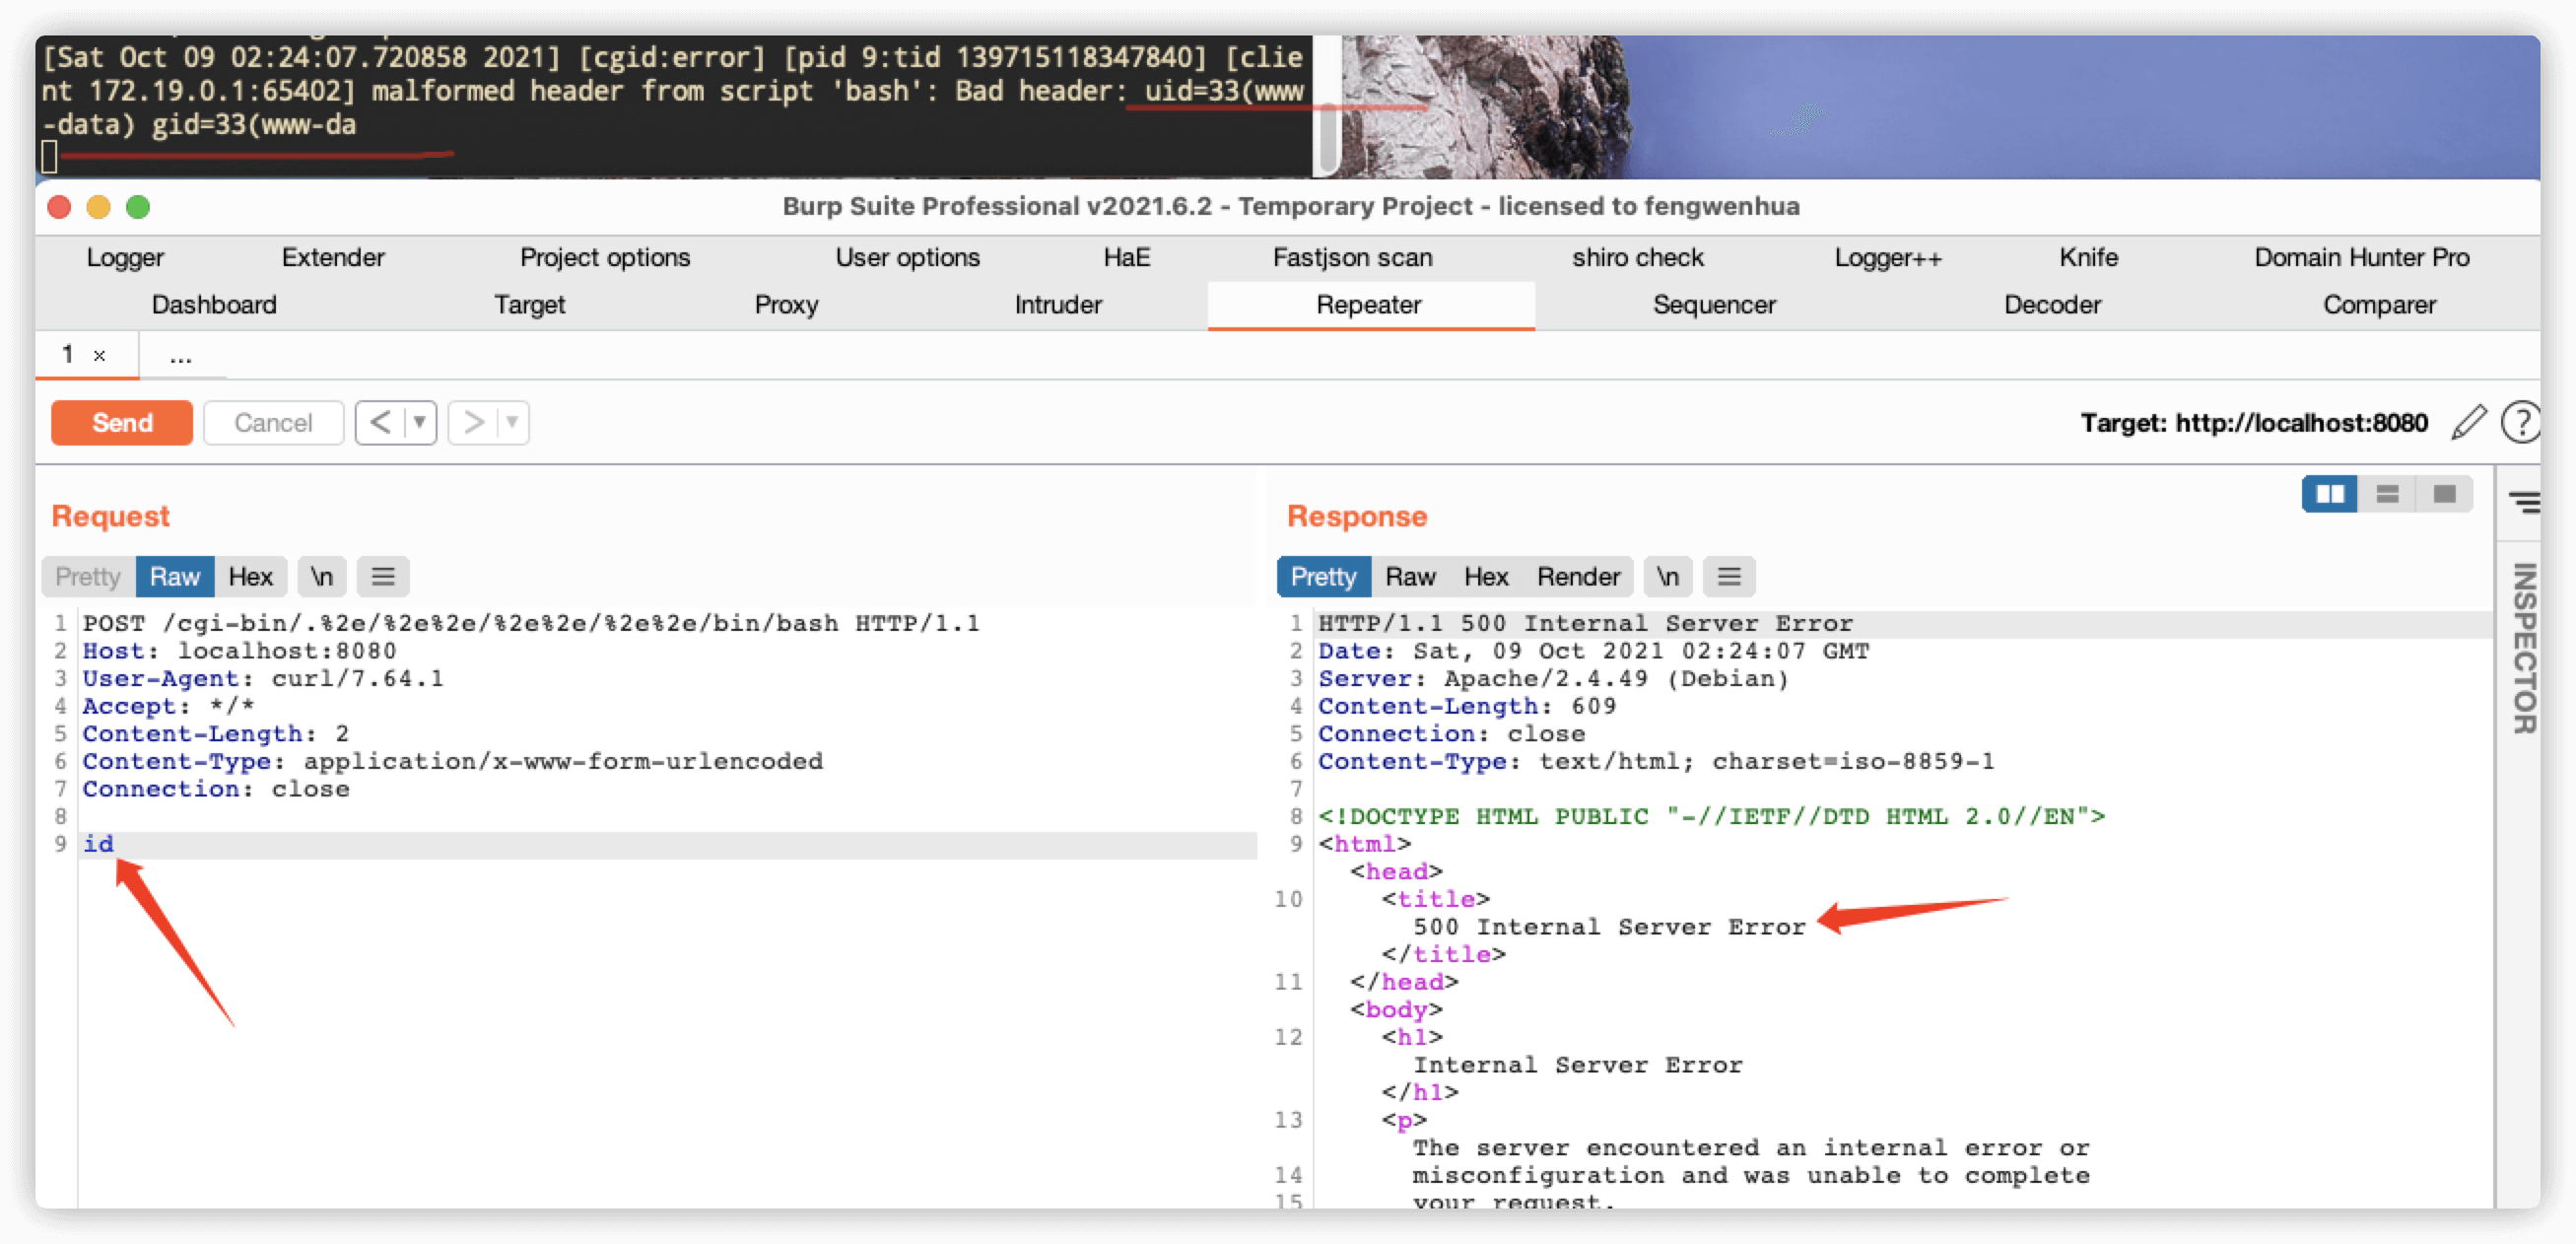Switch Request view to Hex
Image resolution: width=2576 pixels, height=1244 pixels.
pyautogui.click(x=250, y=577)
